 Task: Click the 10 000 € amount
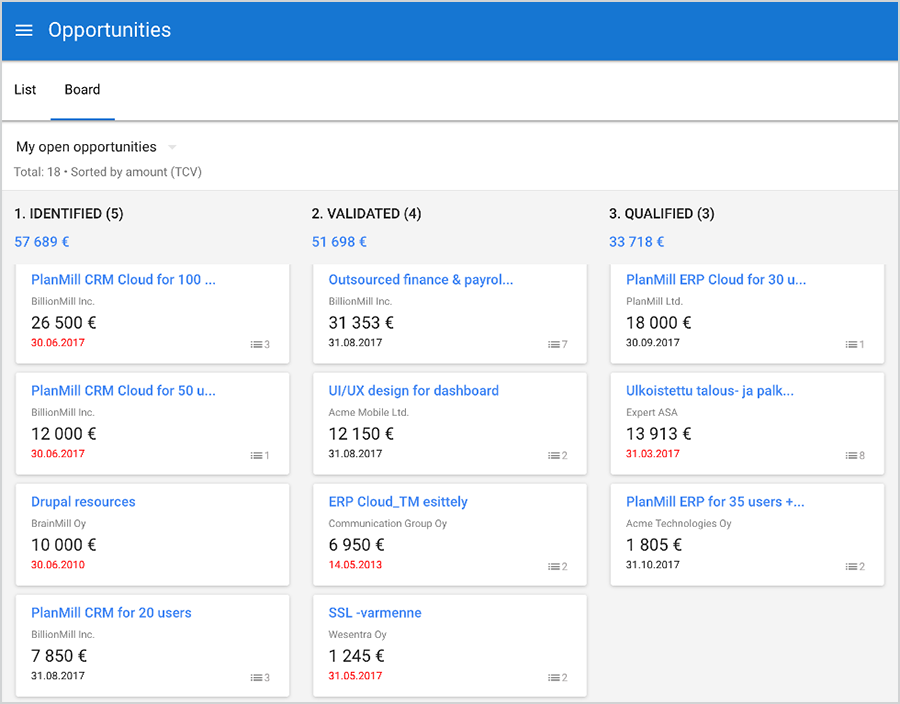coord(64,544)
